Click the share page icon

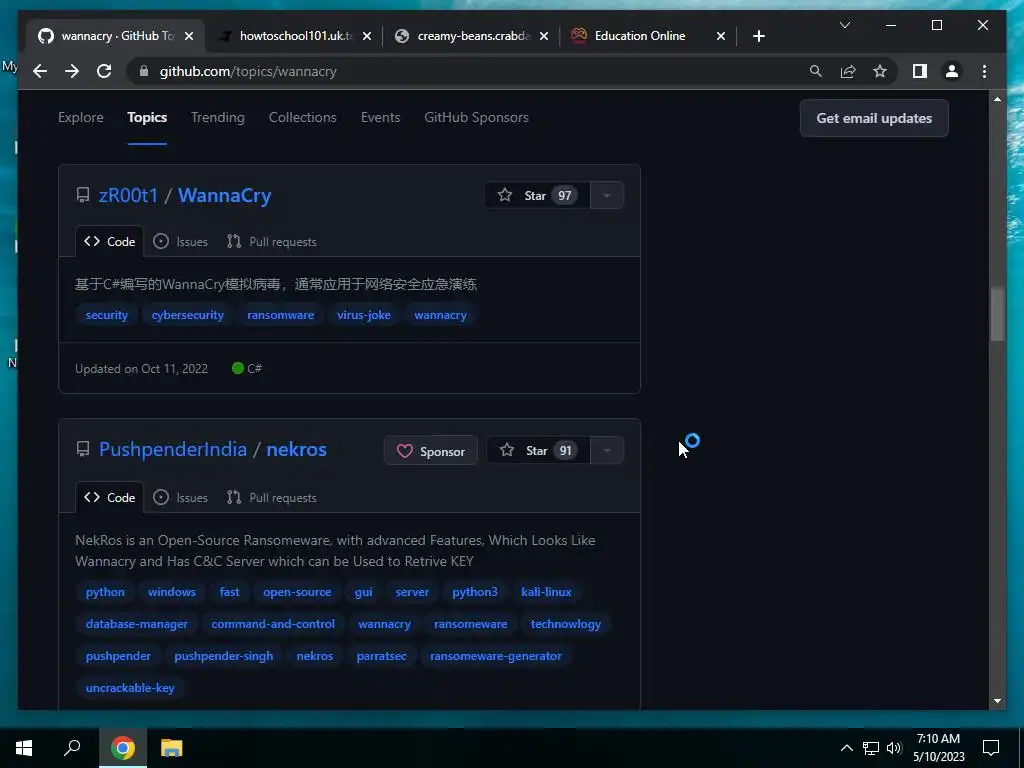click(848, 71)
